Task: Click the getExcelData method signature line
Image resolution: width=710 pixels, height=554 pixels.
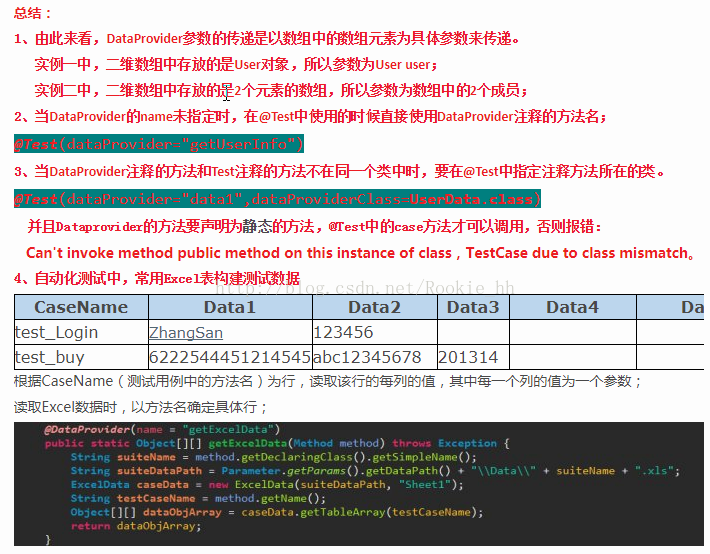Action: (x=277, y=443)
